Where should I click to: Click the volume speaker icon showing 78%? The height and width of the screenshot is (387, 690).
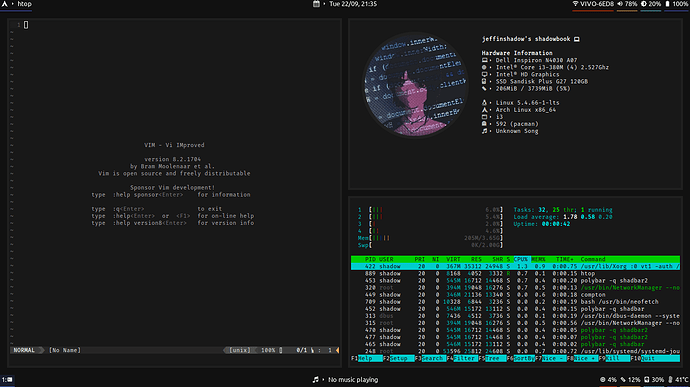click(620, 4)
